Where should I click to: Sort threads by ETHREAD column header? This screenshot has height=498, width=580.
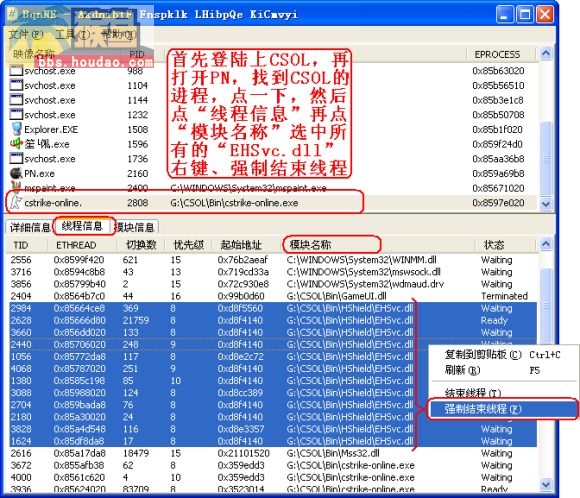pyautogui.click(x=81, y=245)
